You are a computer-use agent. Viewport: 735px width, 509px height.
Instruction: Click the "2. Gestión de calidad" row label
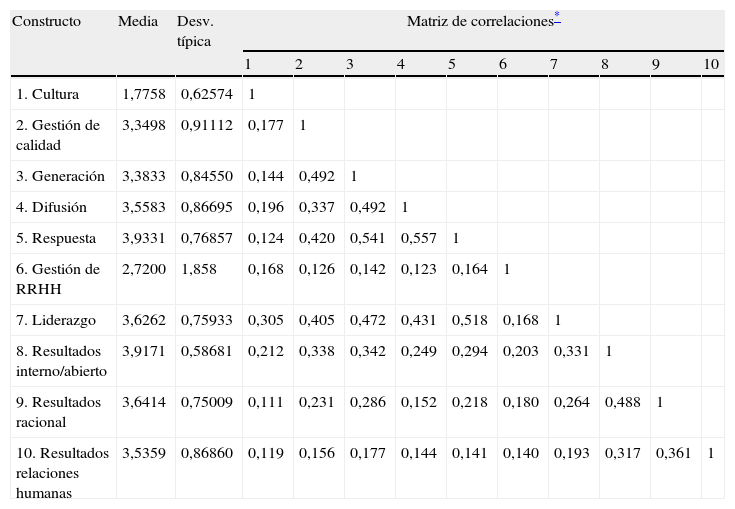tap(58, 135)
